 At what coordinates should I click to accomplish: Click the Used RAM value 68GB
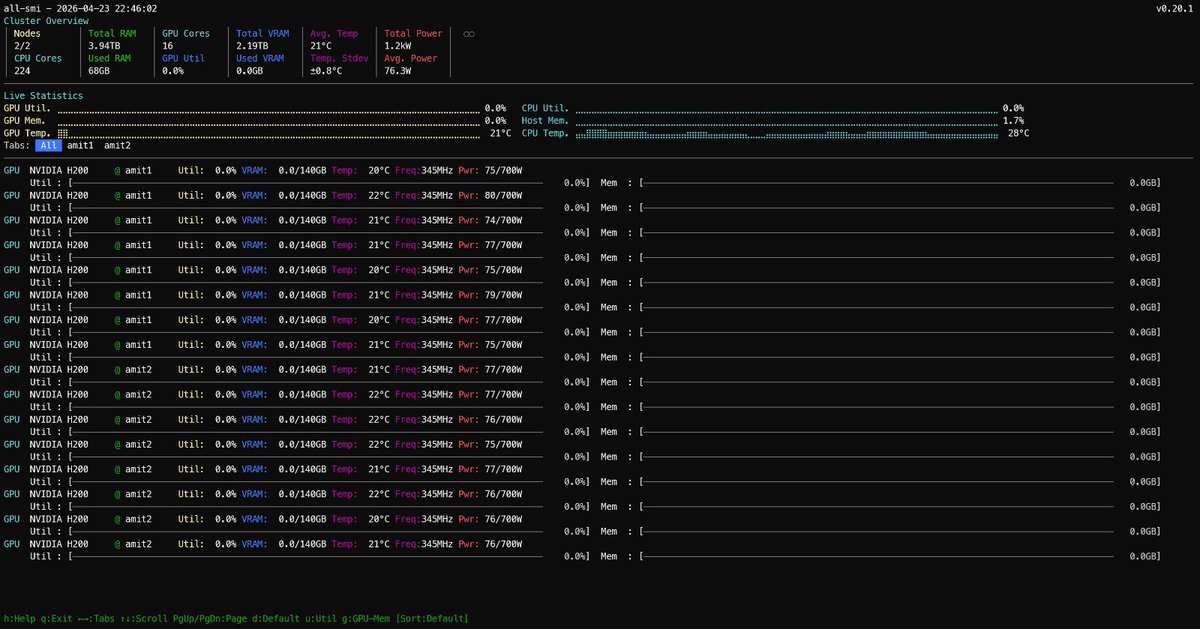[99, 71]
